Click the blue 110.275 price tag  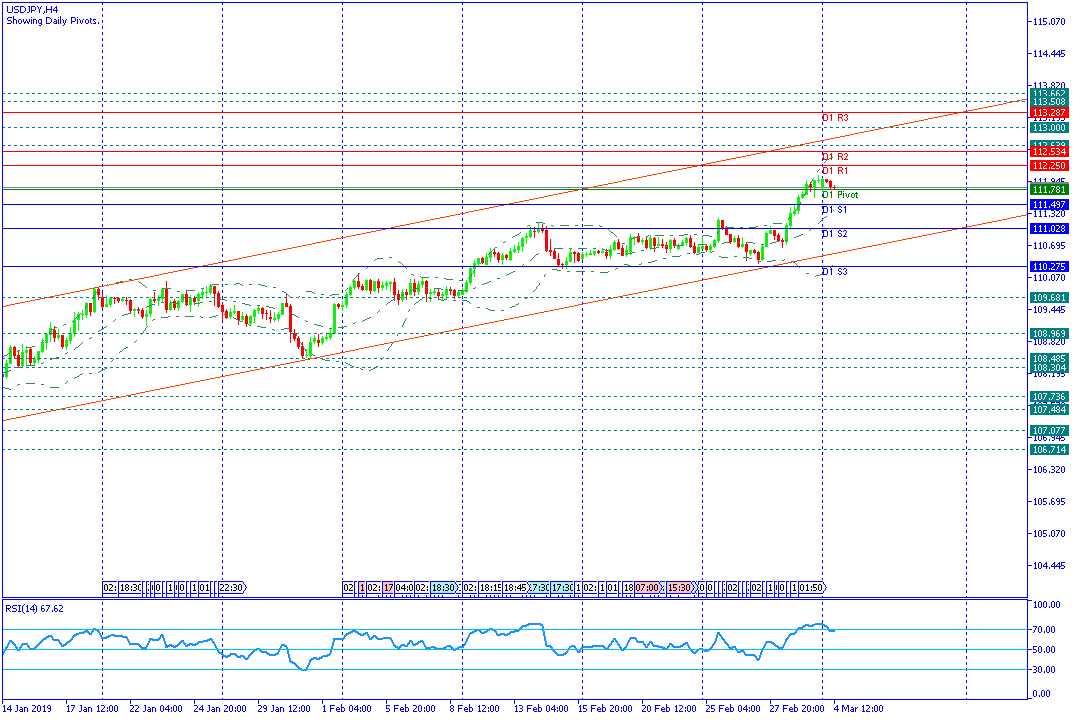[x=1048, y=267]
